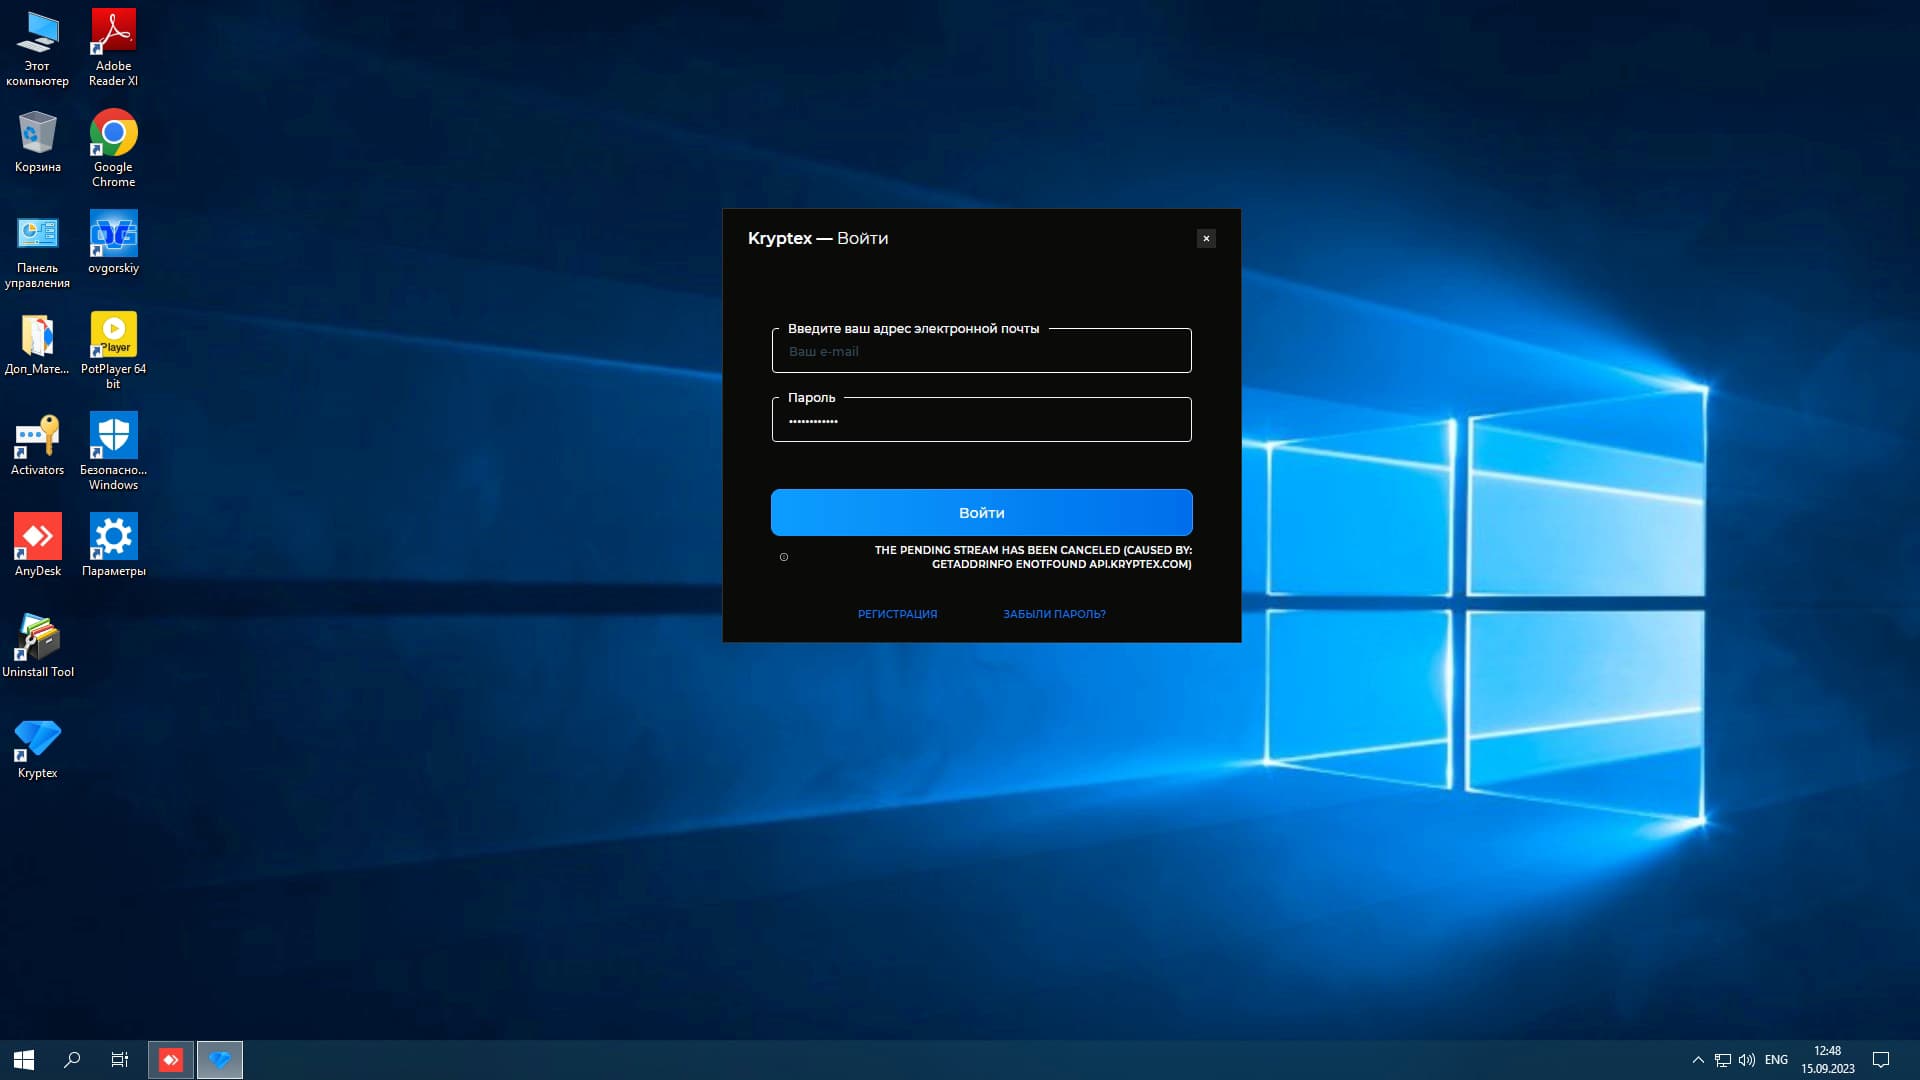Open the This Computer desktop icon

point(37,48)
